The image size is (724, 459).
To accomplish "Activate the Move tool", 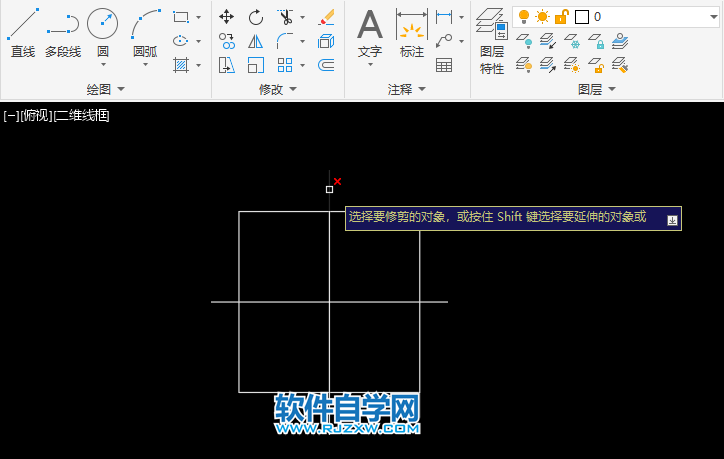I will [x=226, y=17].
